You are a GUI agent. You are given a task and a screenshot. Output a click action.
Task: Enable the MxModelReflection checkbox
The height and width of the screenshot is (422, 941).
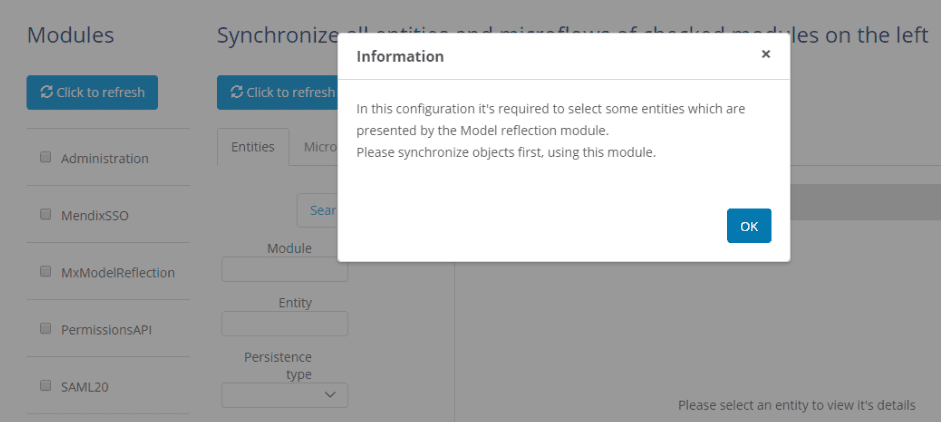(x=46, y=271)
